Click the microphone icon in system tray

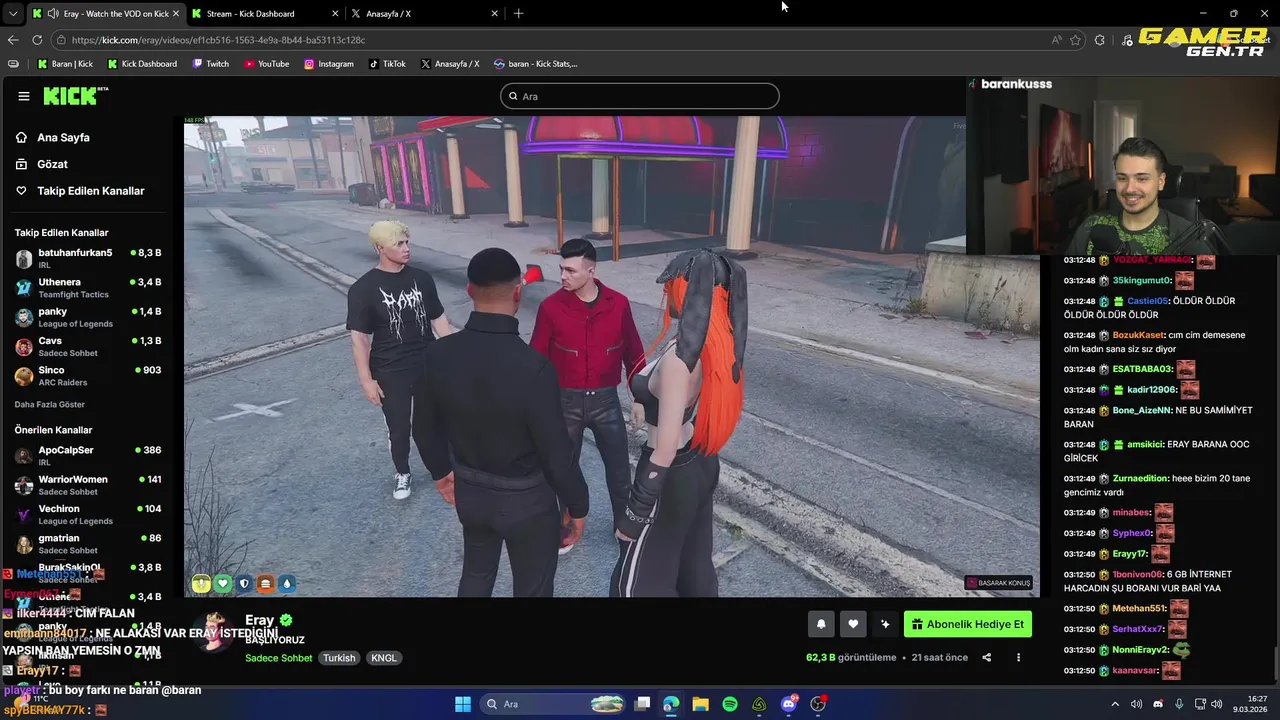[1179, 704]
